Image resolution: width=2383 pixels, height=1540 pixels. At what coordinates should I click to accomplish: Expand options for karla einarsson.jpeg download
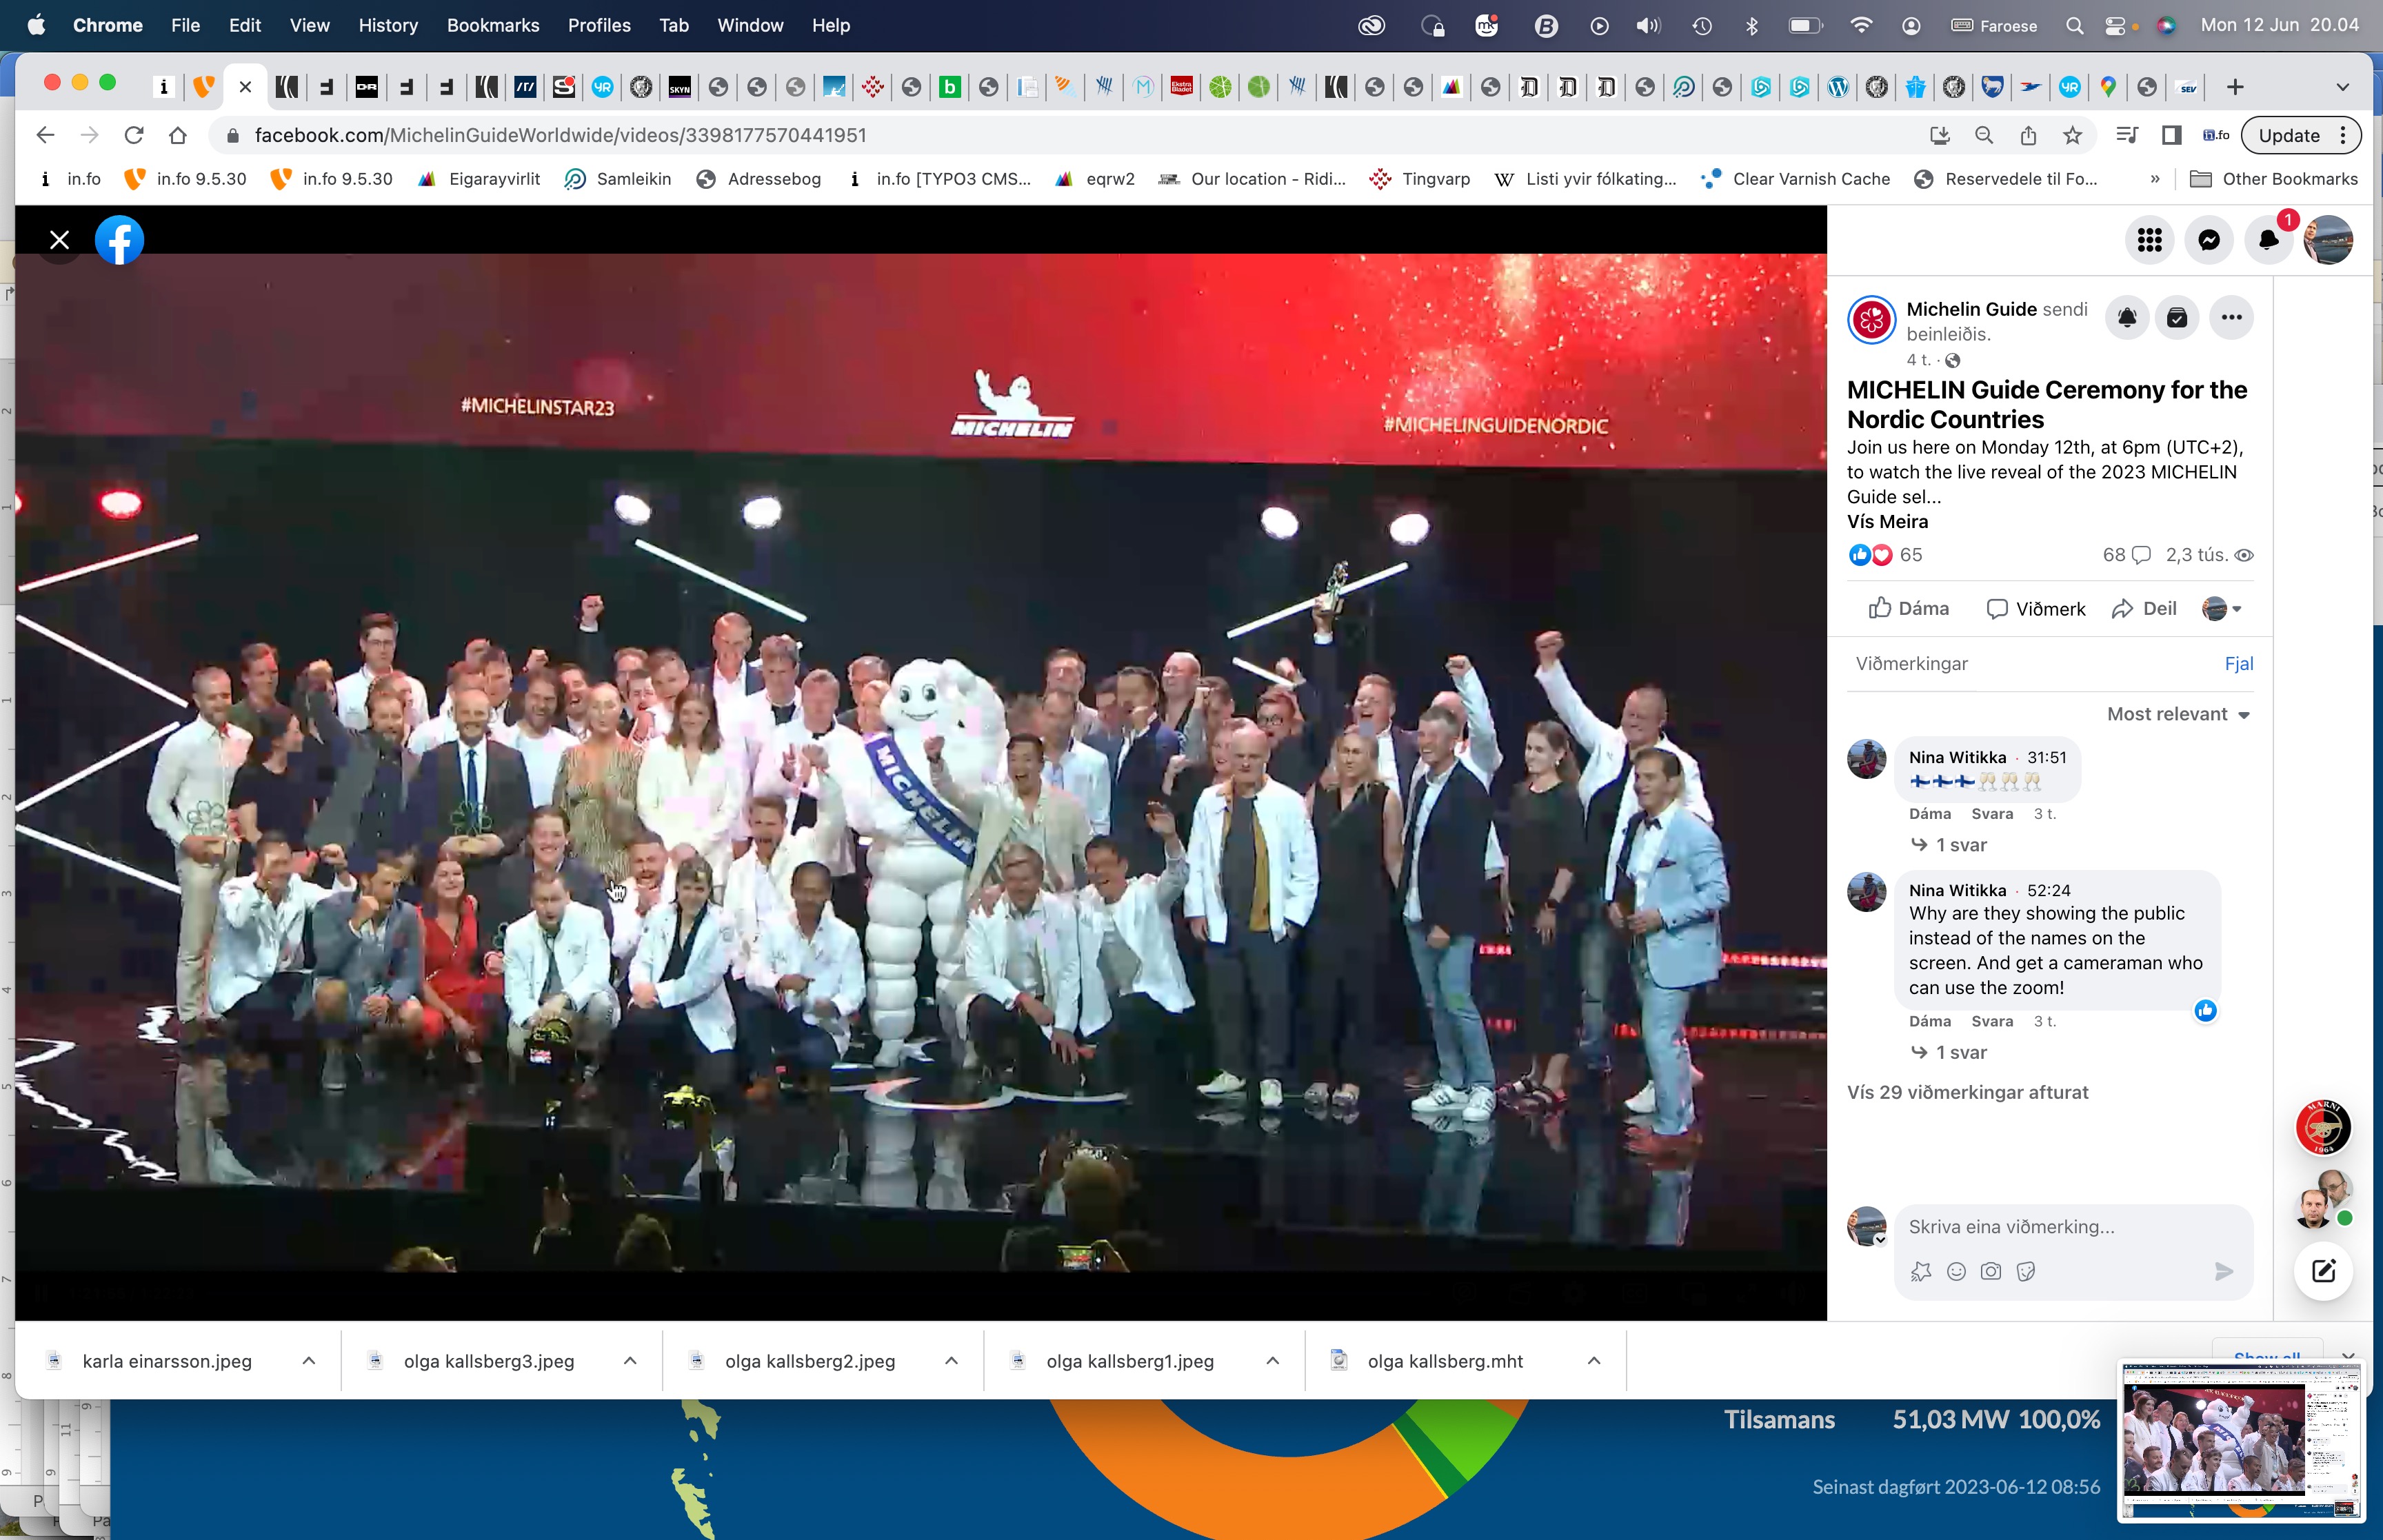point(309,1361)
